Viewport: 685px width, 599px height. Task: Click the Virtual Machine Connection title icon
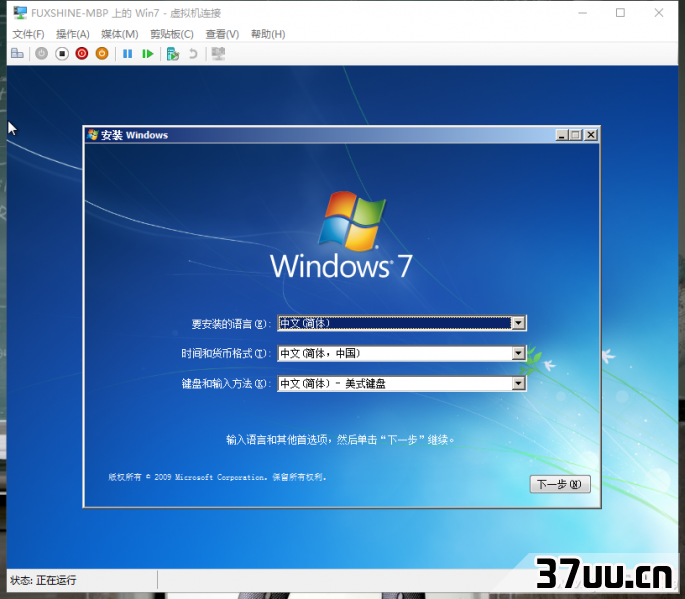tap(20, 13)
